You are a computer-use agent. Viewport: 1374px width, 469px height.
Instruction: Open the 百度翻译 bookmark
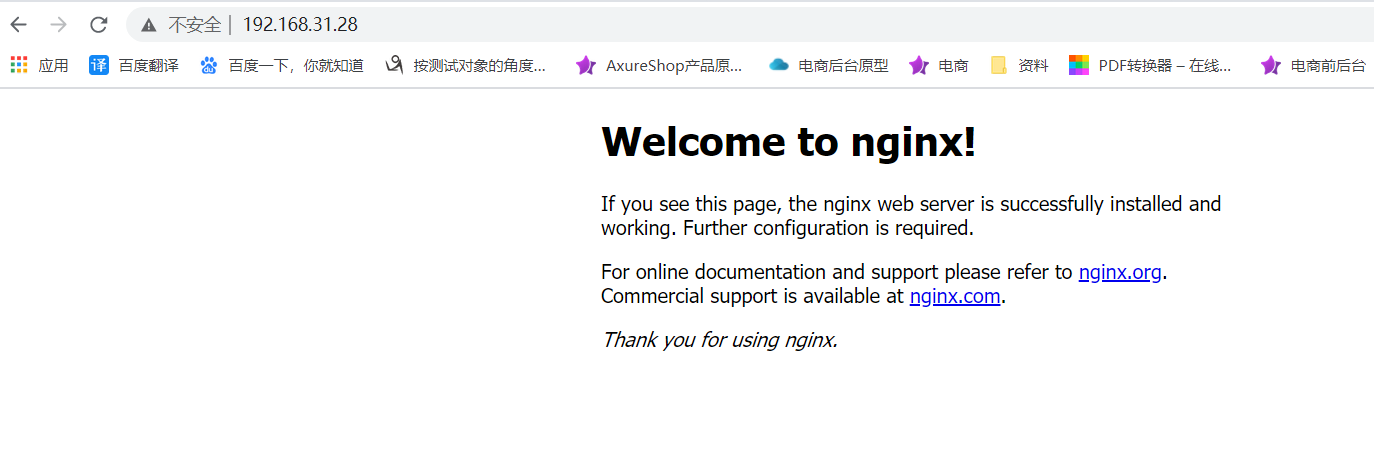pyautogui.click(x=134, y=65)
